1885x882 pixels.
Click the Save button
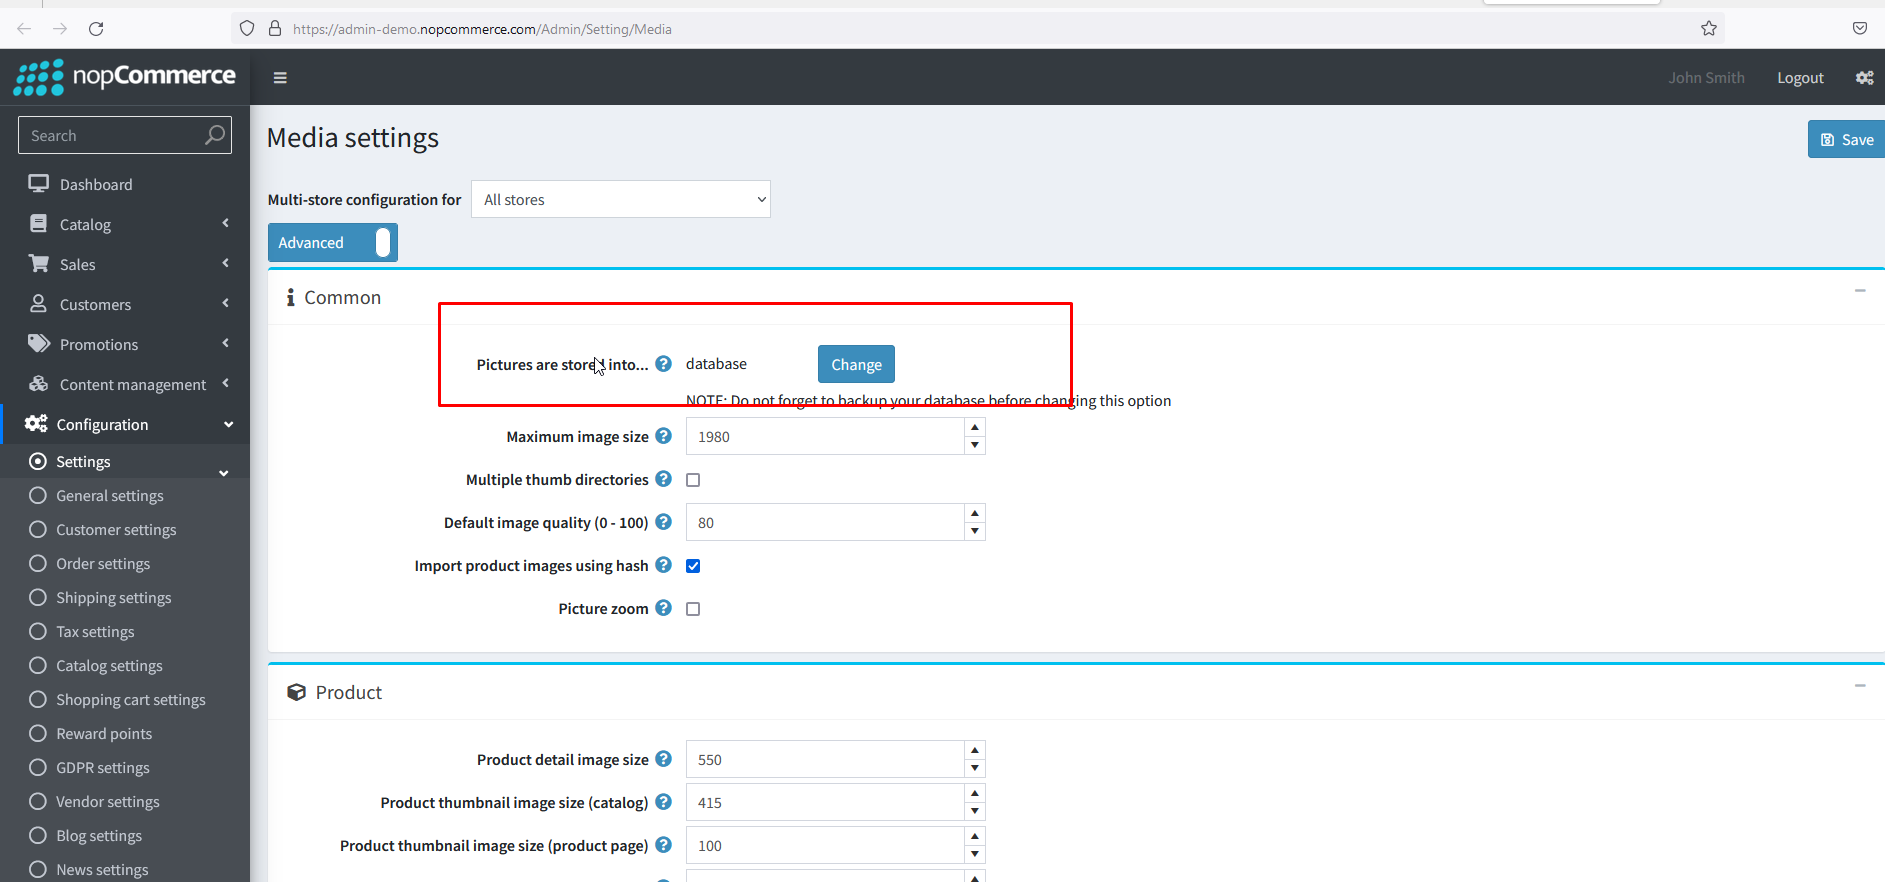1846,139
